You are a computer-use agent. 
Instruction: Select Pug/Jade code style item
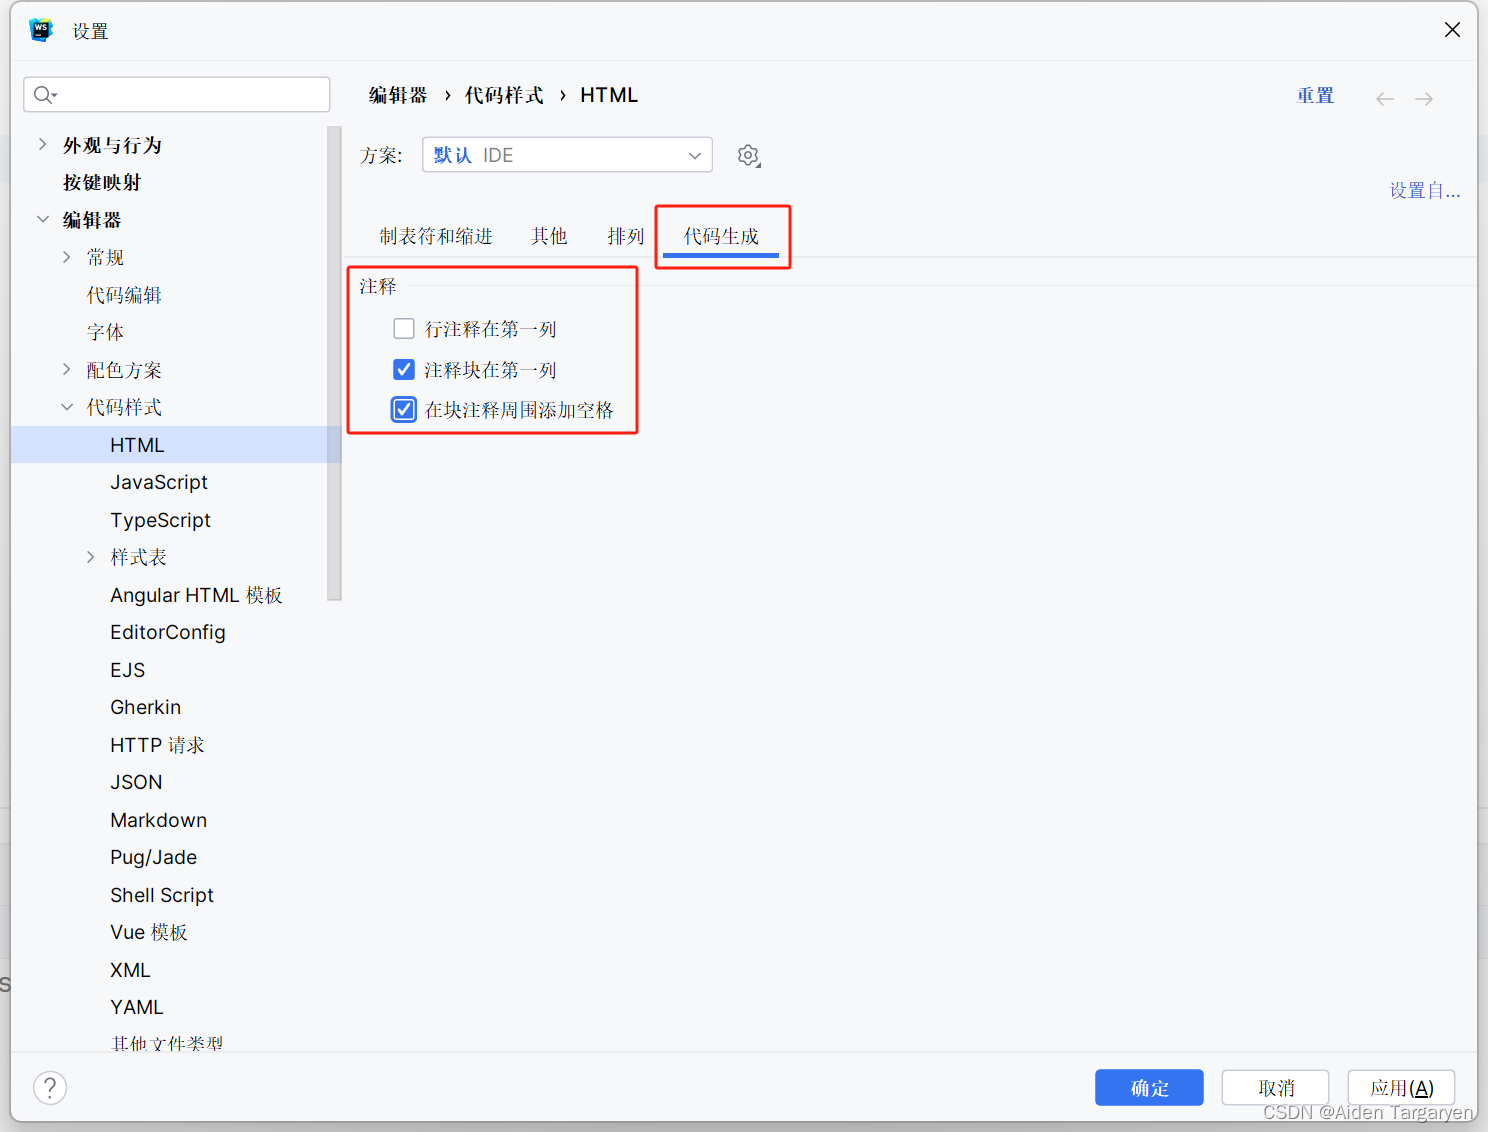[154, 857]
